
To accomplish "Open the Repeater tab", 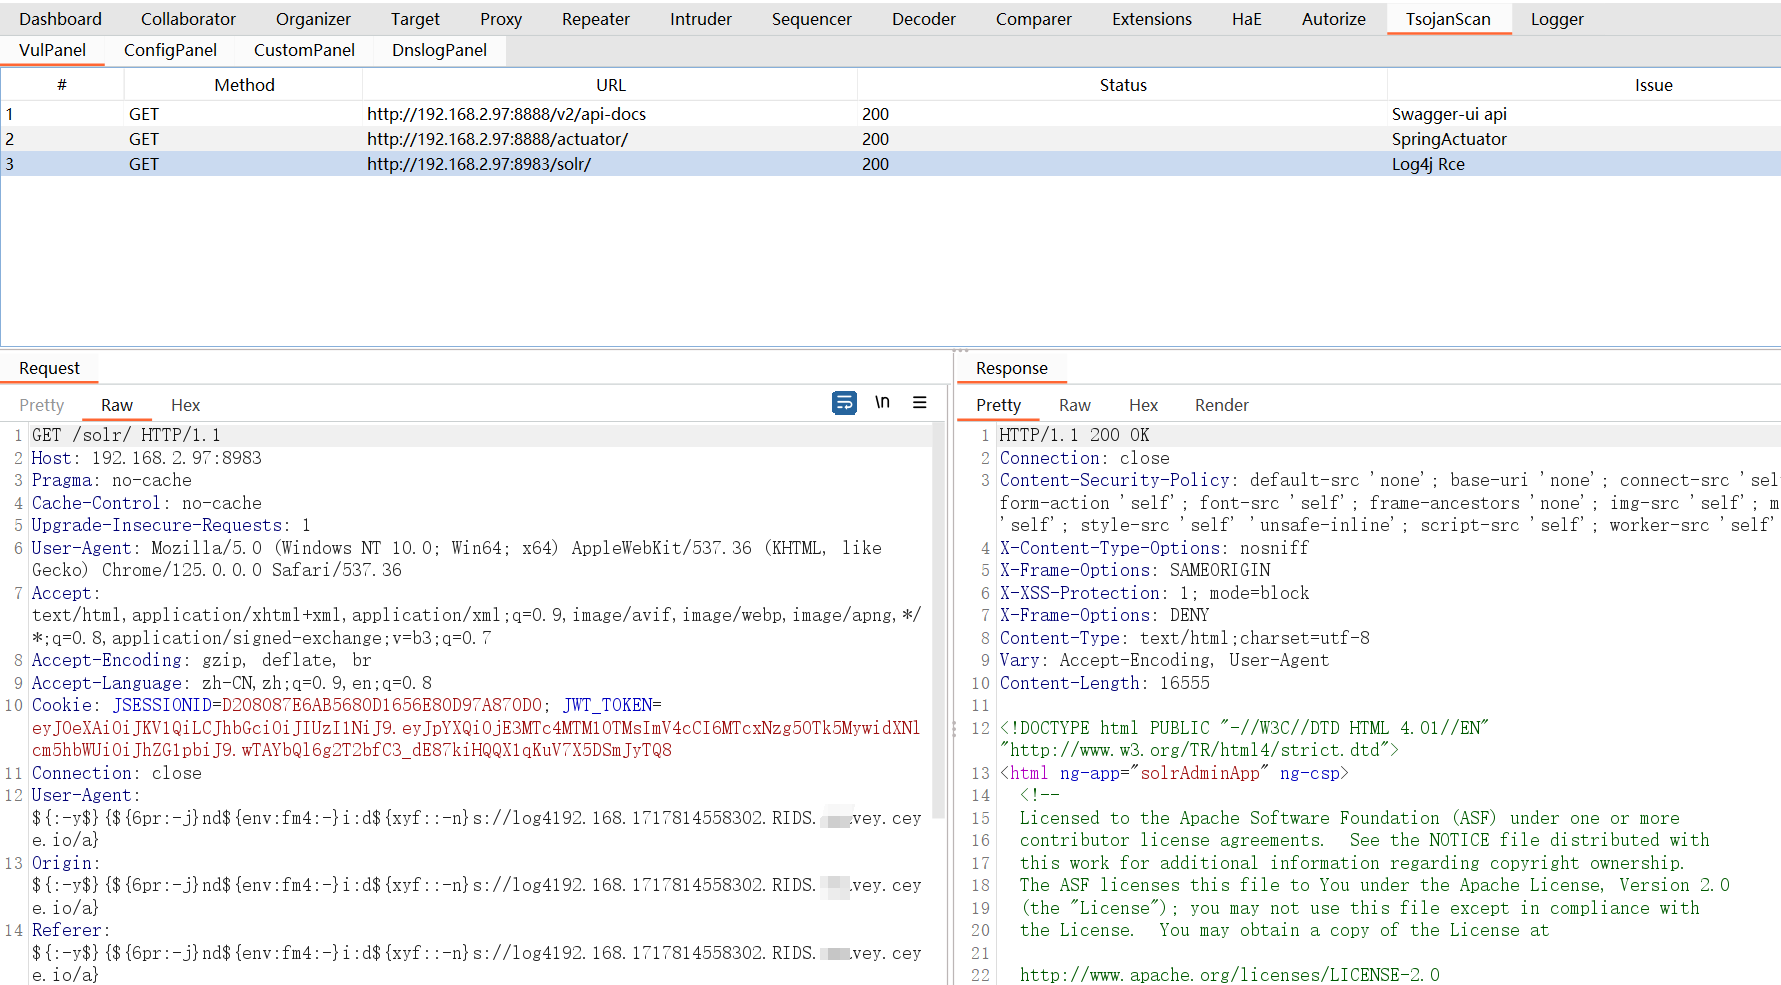I will click(x=596, y=19).
